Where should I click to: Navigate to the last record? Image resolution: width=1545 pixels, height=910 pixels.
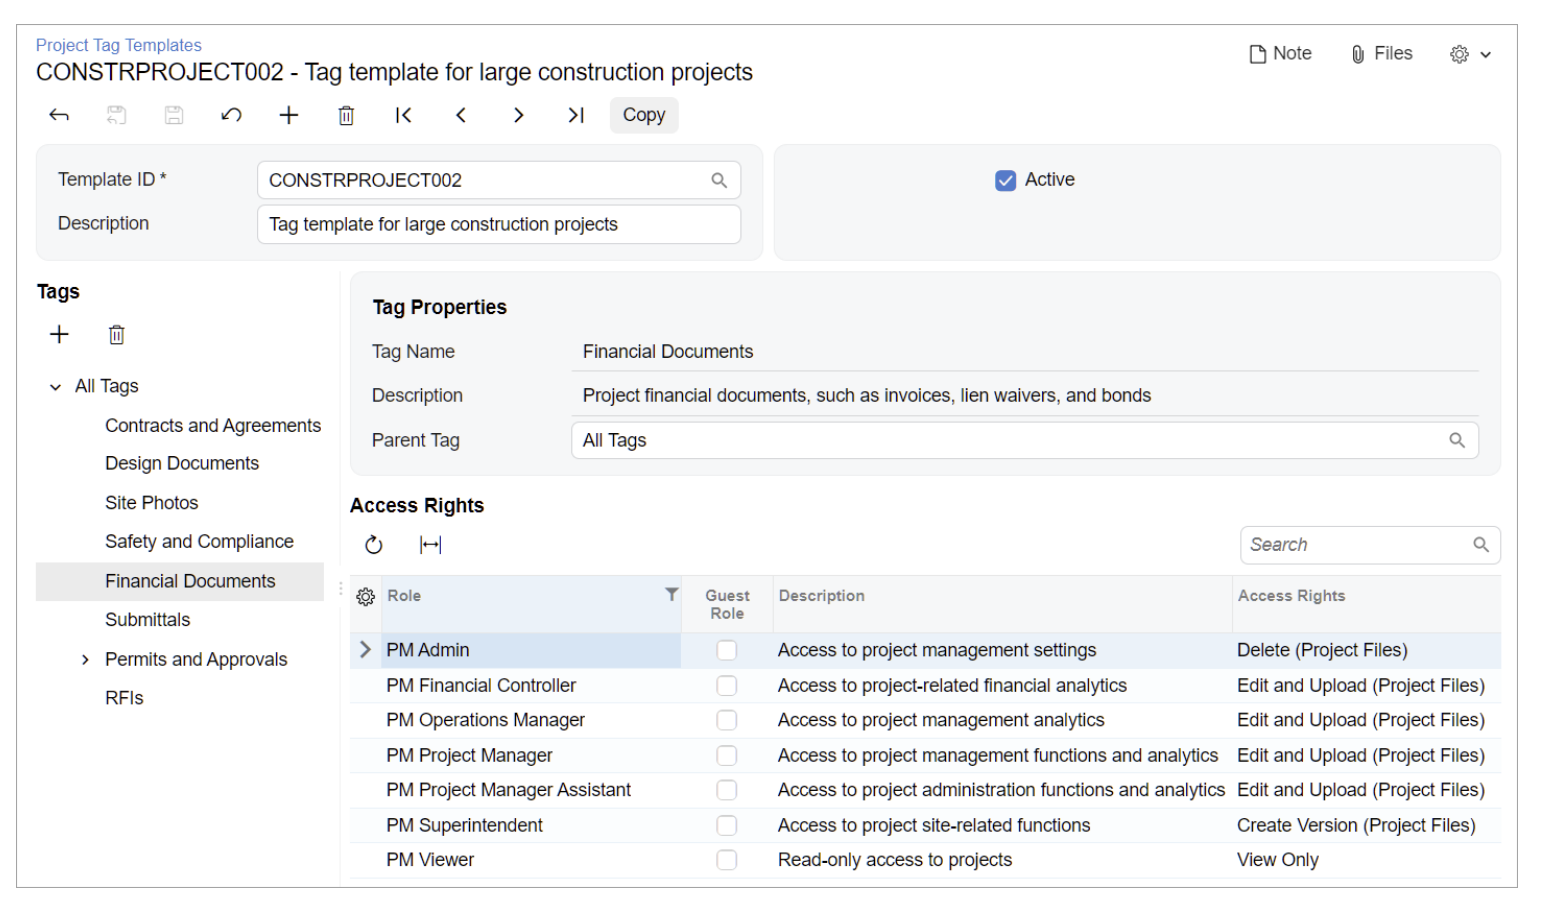pos(576,115)
